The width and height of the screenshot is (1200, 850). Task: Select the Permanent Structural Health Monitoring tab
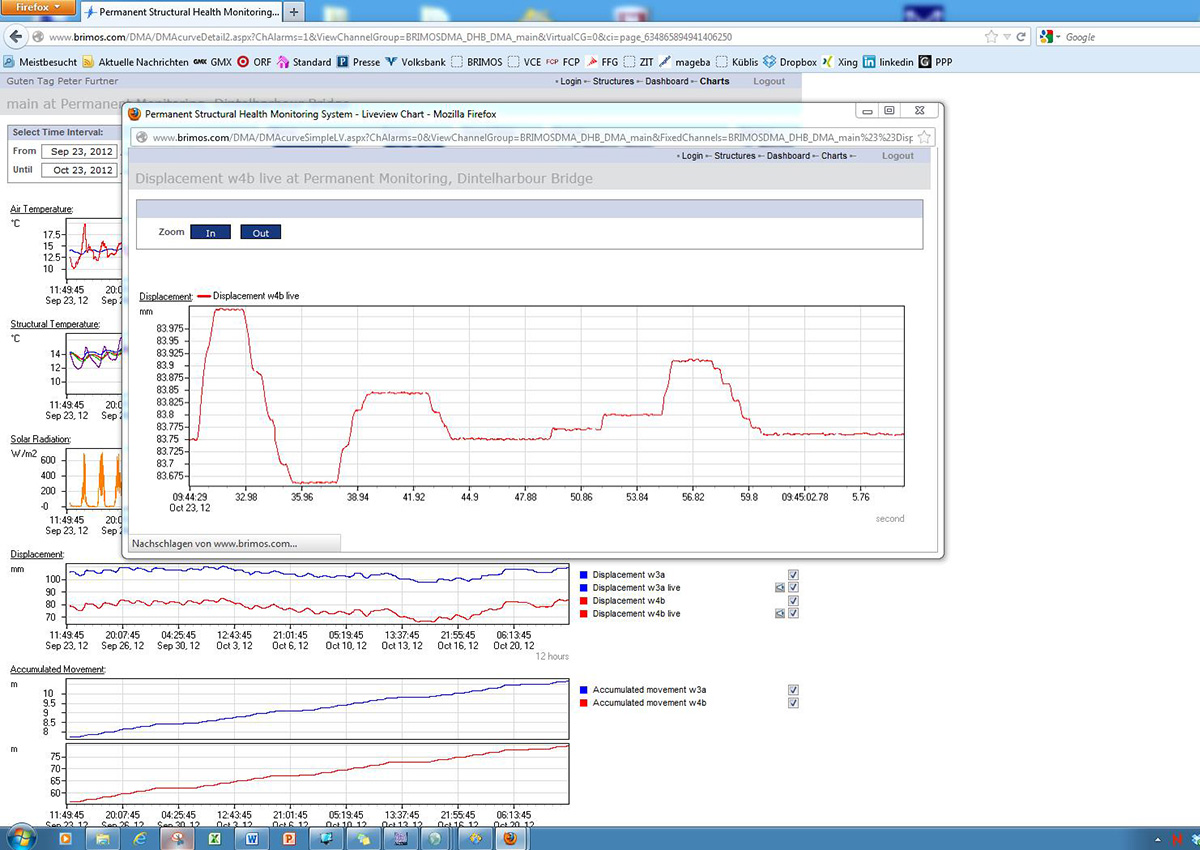tap(180, 12)
